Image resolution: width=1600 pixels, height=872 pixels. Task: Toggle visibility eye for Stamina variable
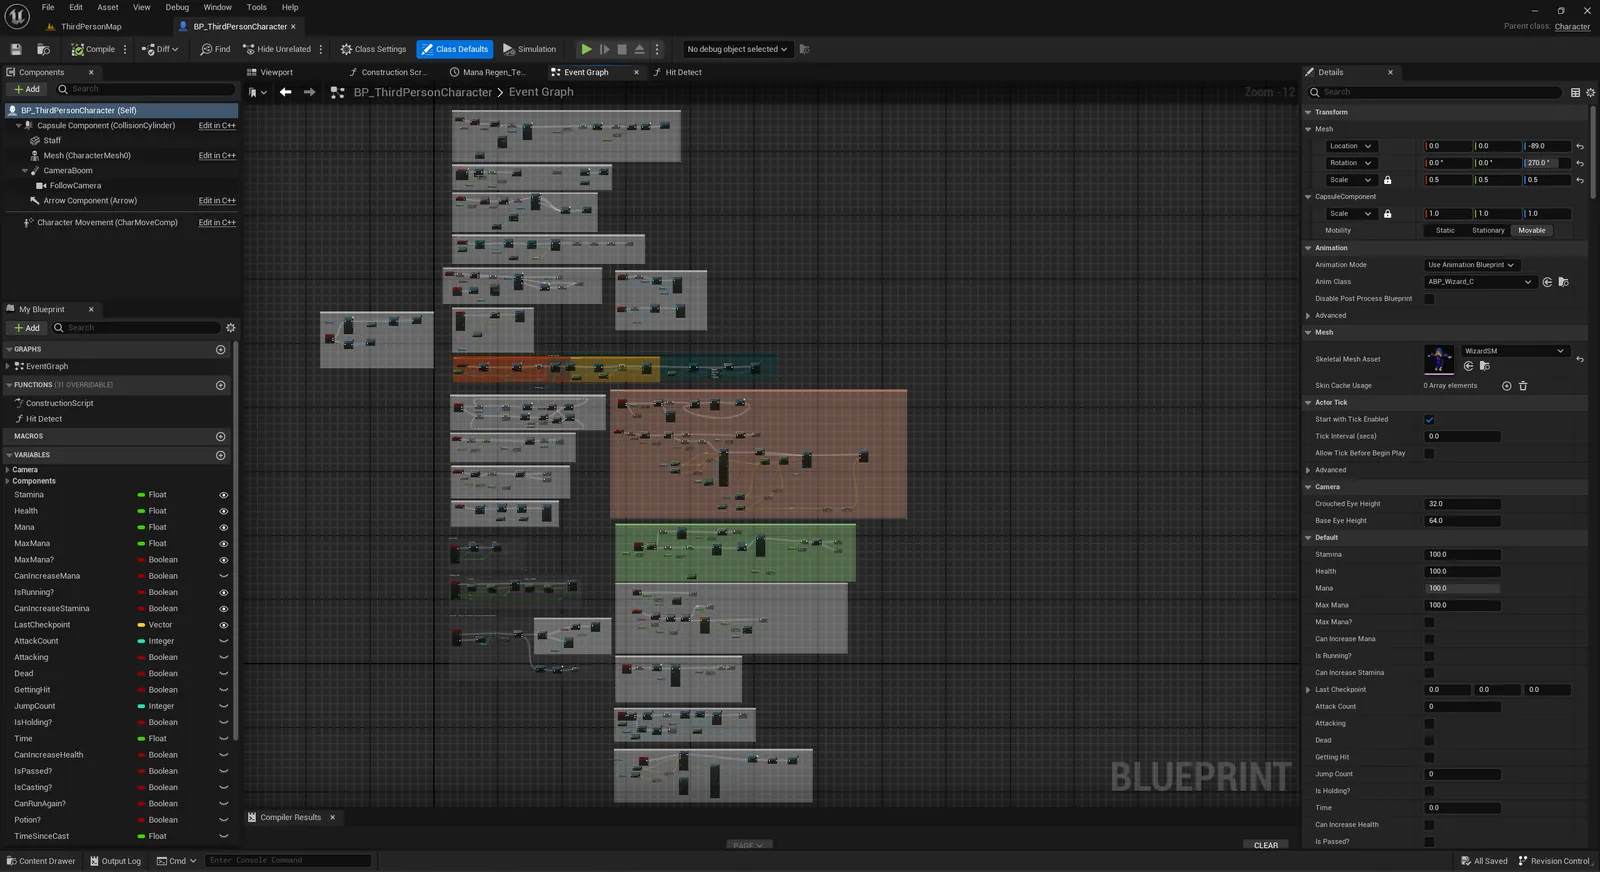(x=223, y=495)
